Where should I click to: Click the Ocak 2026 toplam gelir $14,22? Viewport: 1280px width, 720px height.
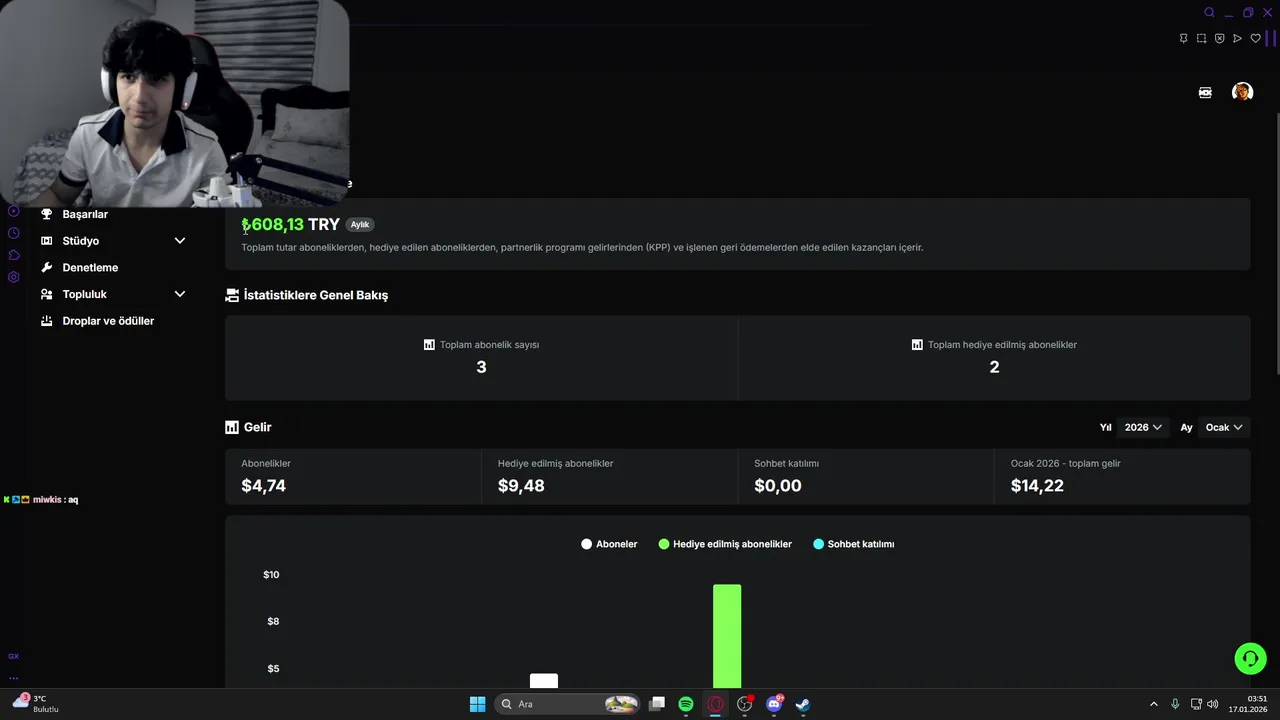pos(1037,486)
